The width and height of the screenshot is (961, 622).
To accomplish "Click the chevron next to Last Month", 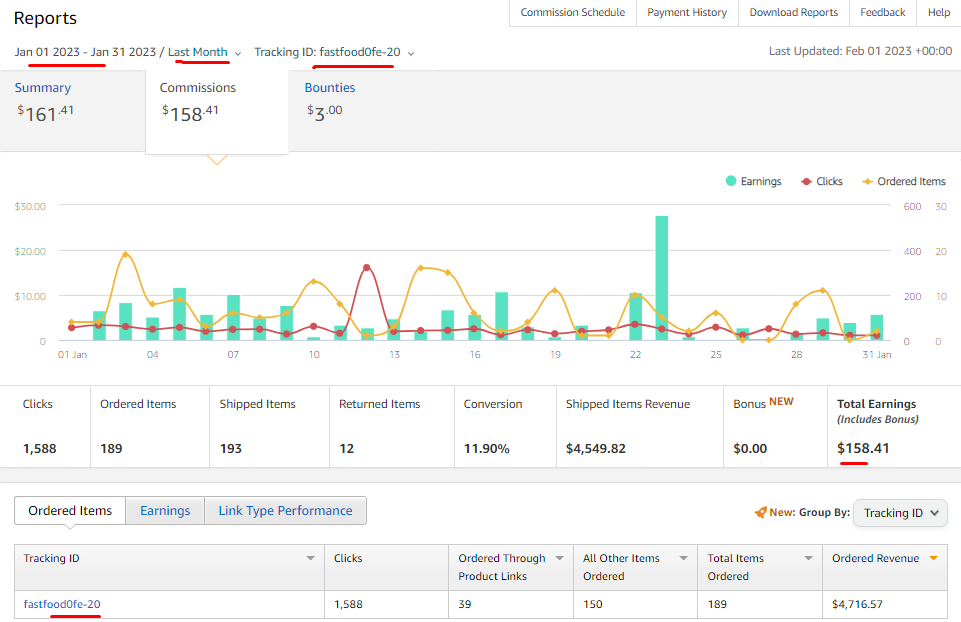I will (238, 53).
